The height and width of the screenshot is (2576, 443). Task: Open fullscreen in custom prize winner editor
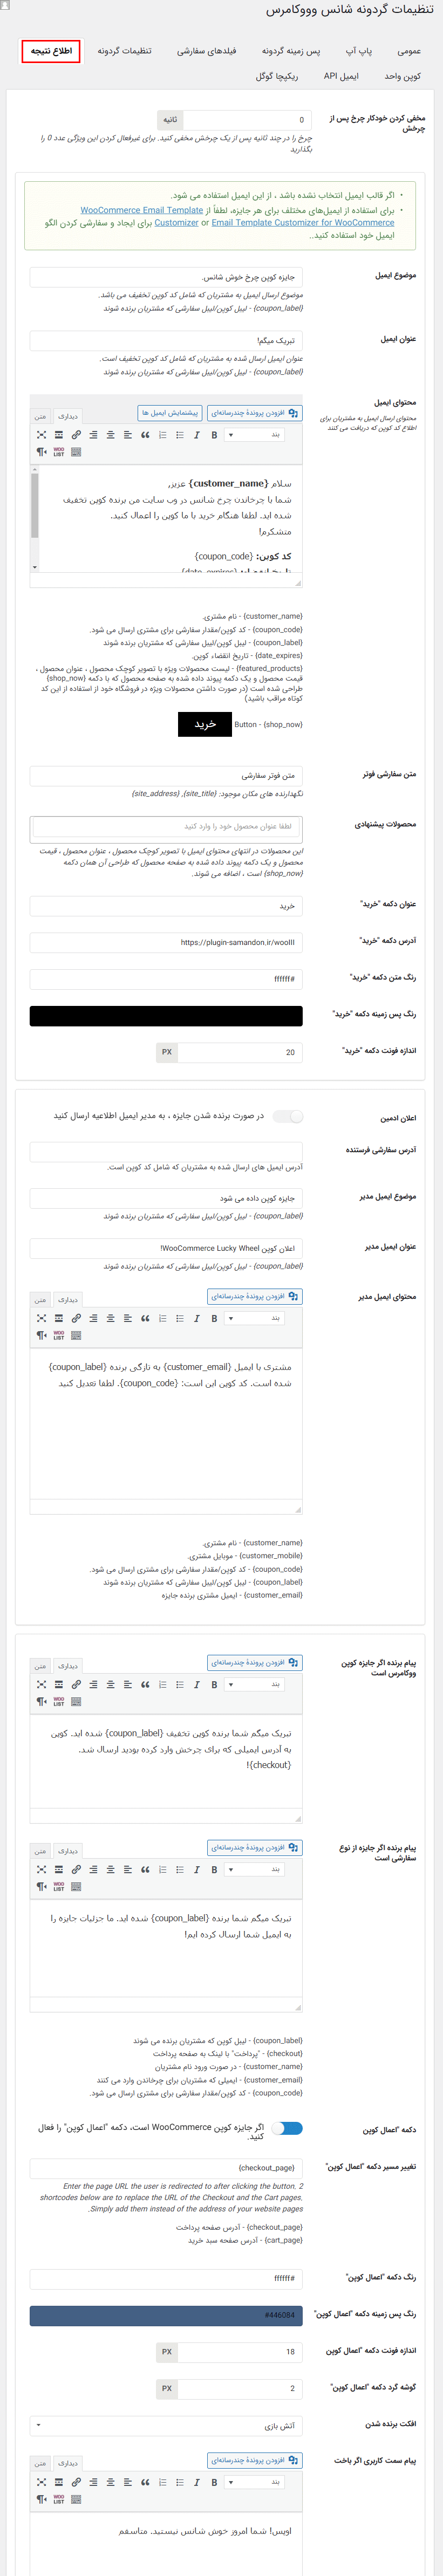pyautogui.click(x=41, y=1869)
